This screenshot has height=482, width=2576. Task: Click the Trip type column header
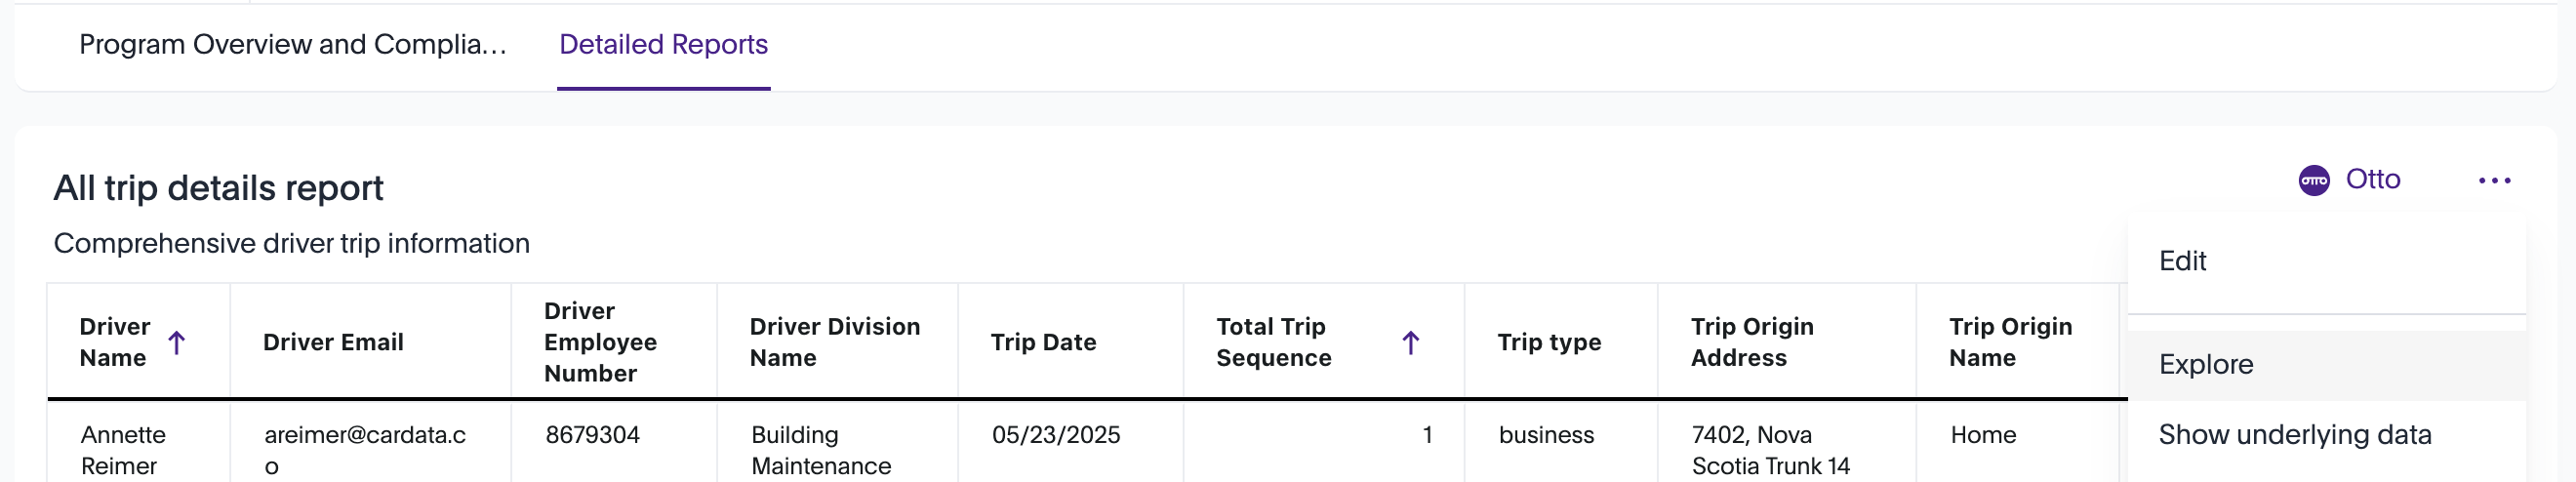(1548, 342)
